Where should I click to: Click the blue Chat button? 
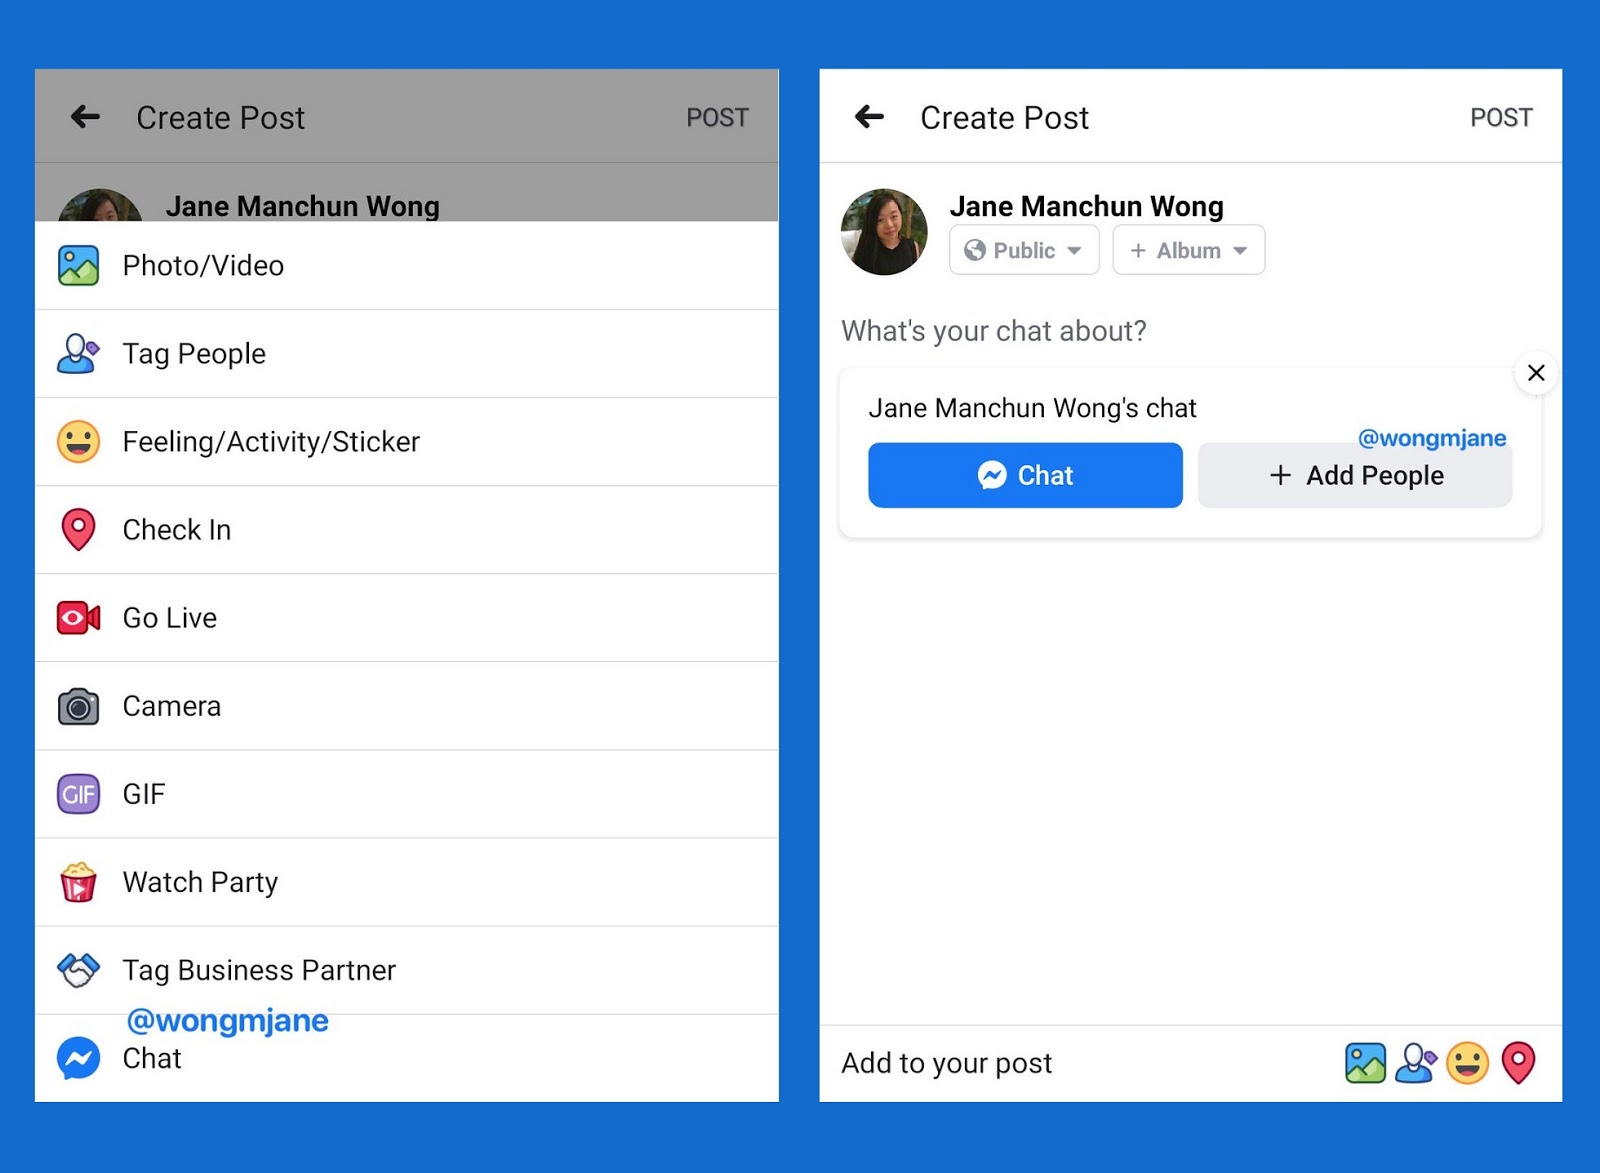pos(1024,475)
